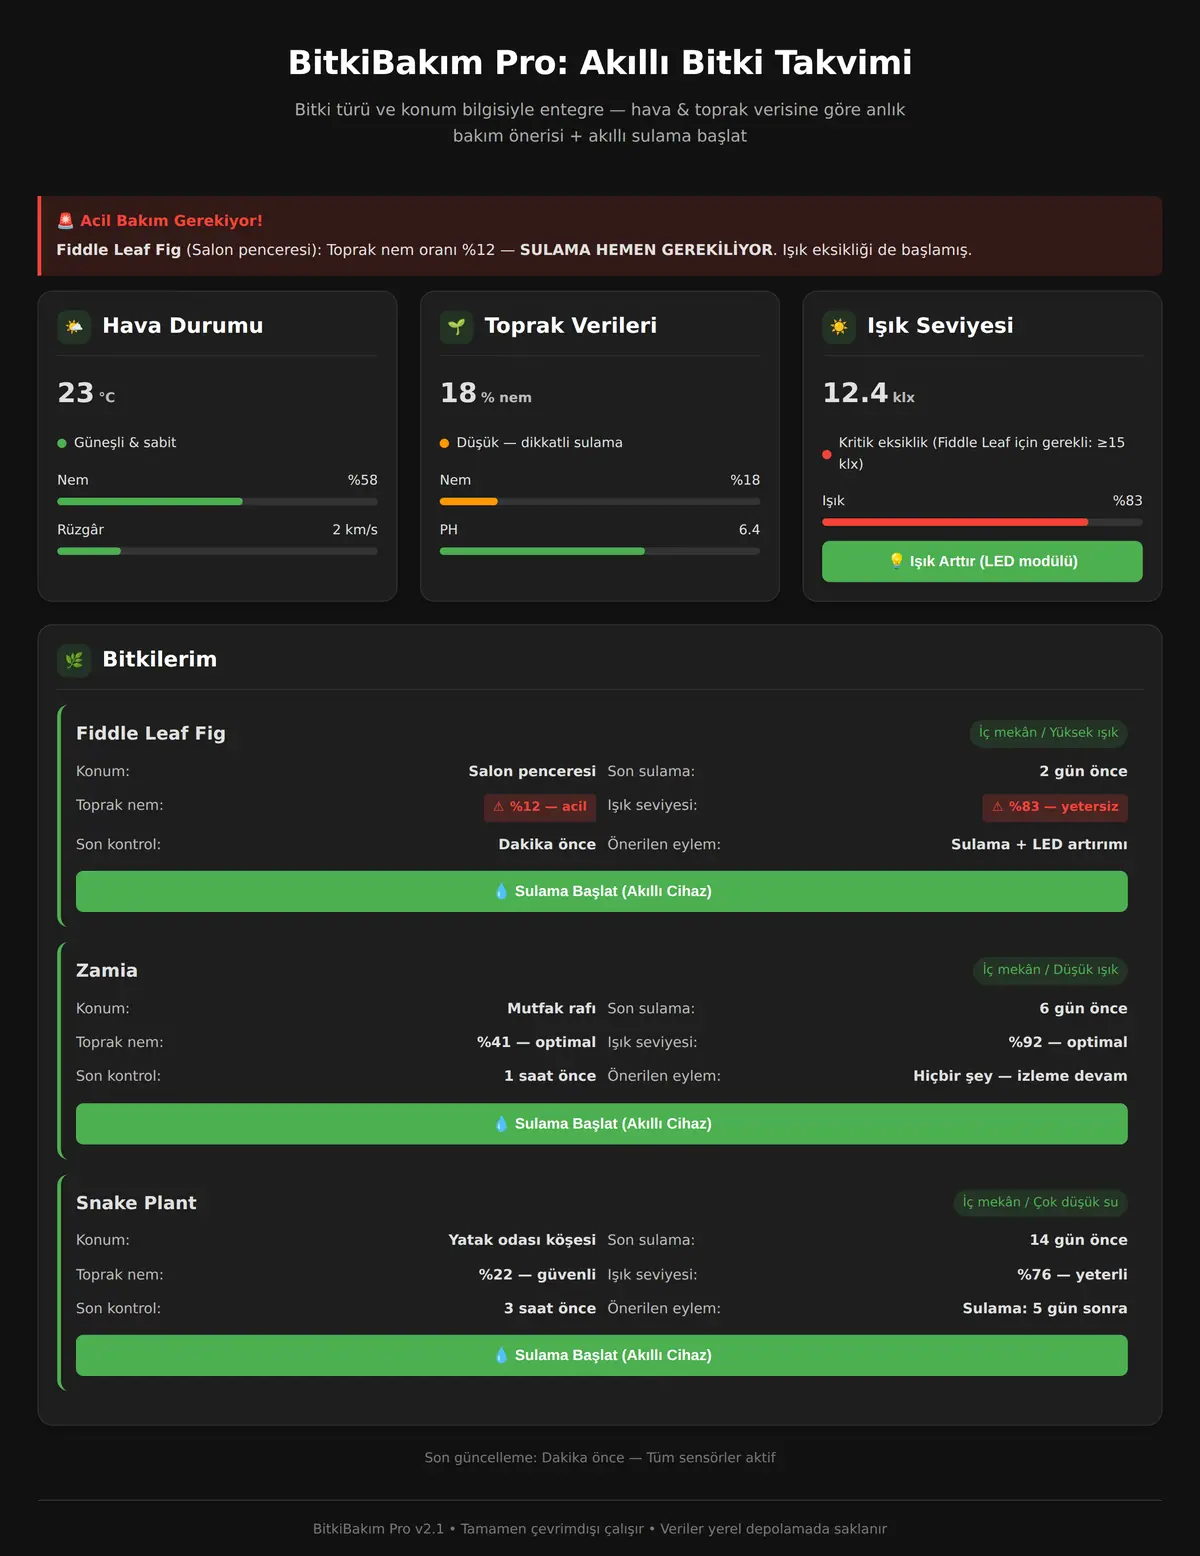The width and height of the screenshot is (1200, 1556).
Task: Click the Rüzgâr 2 km/s progress bar
Action: coord(217,551)
